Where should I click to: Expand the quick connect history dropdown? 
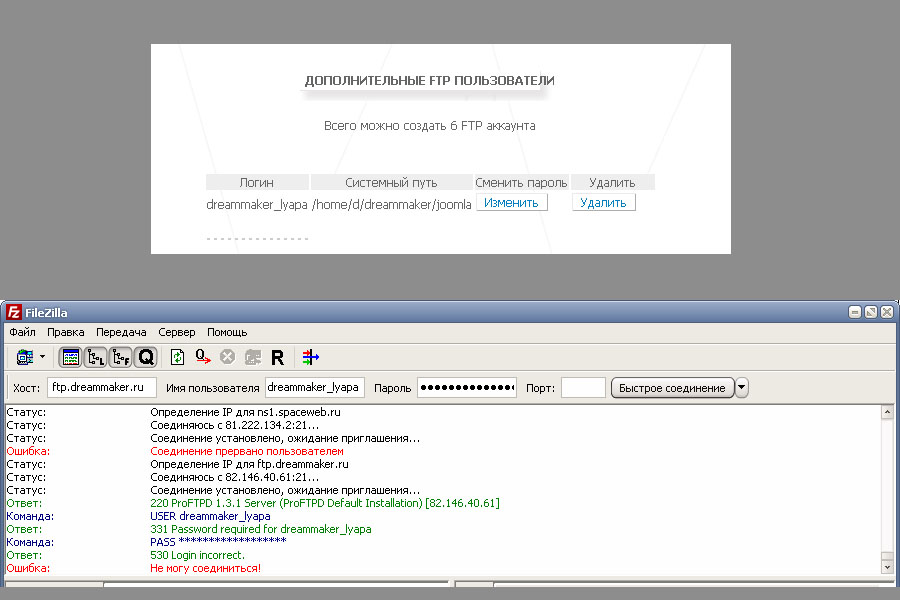[x=742, y=388]
